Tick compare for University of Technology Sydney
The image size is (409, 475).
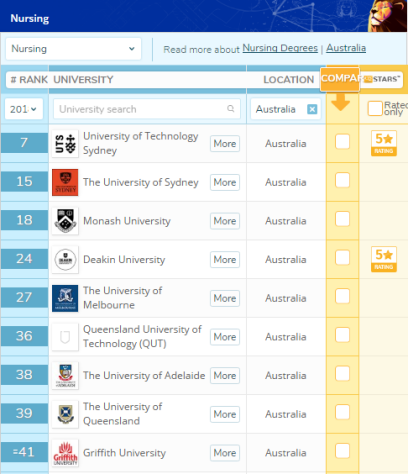point(342,142)
